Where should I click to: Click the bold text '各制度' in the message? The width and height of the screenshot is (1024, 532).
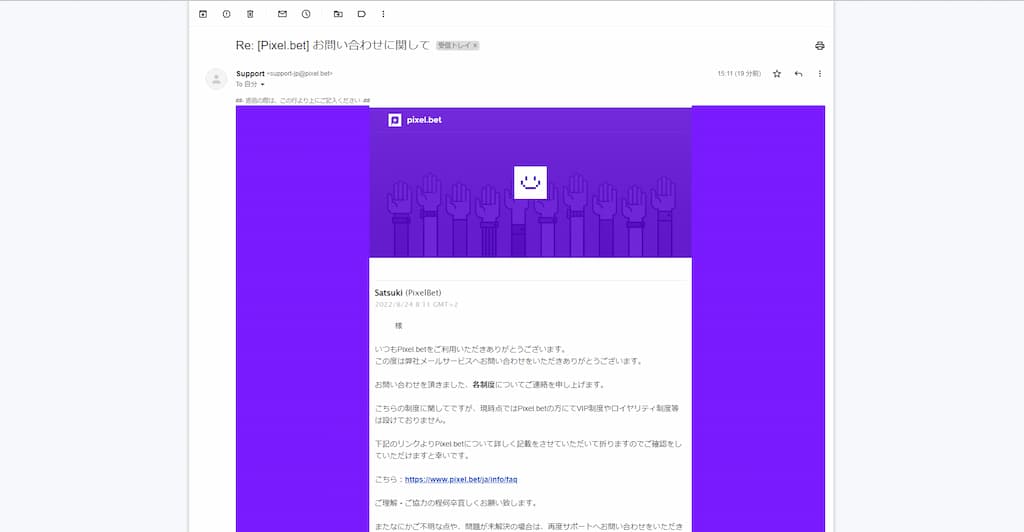[483, 384]
